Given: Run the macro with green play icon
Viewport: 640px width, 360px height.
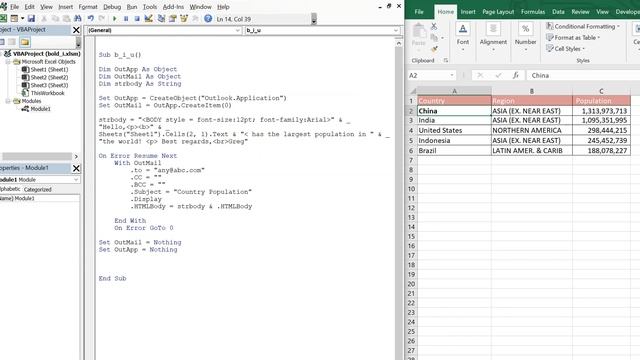Looking at the screenshot, I should click(114, 19).
